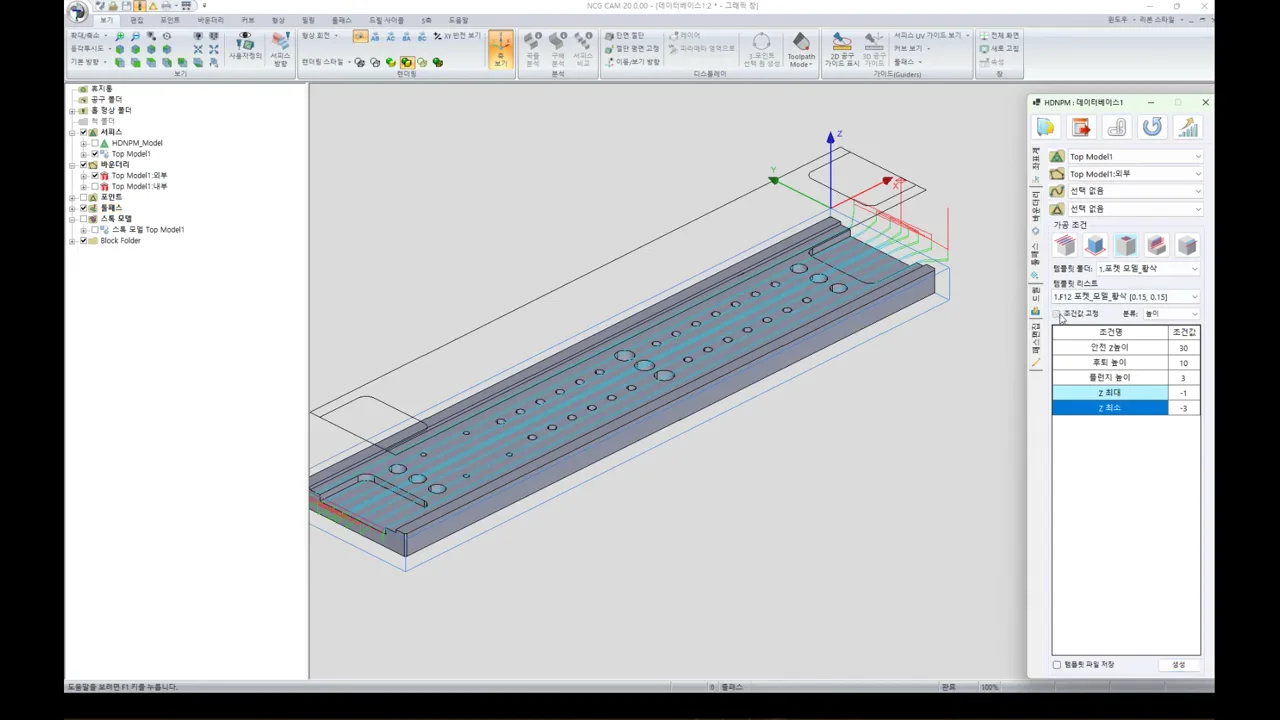This screenshot has width=1280, height=720.
Task: Open the 템플릿 폴더 dropdown
Action: 1148,268
